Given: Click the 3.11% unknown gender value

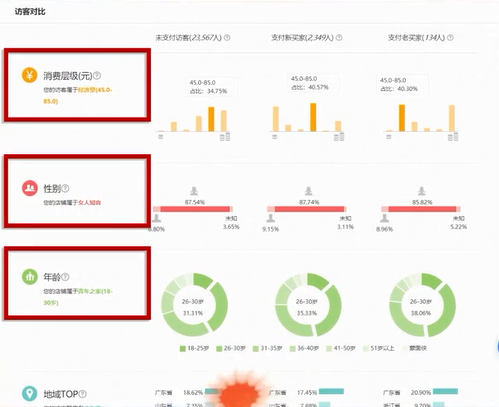Looking at the screenshot, I should click(x=345, y=227).
